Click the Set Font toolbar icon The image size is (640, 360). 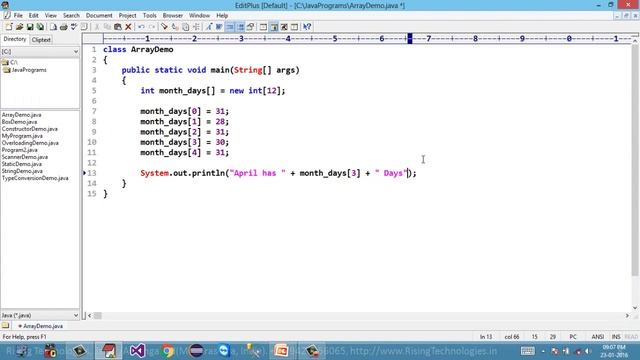pos(209,27)
